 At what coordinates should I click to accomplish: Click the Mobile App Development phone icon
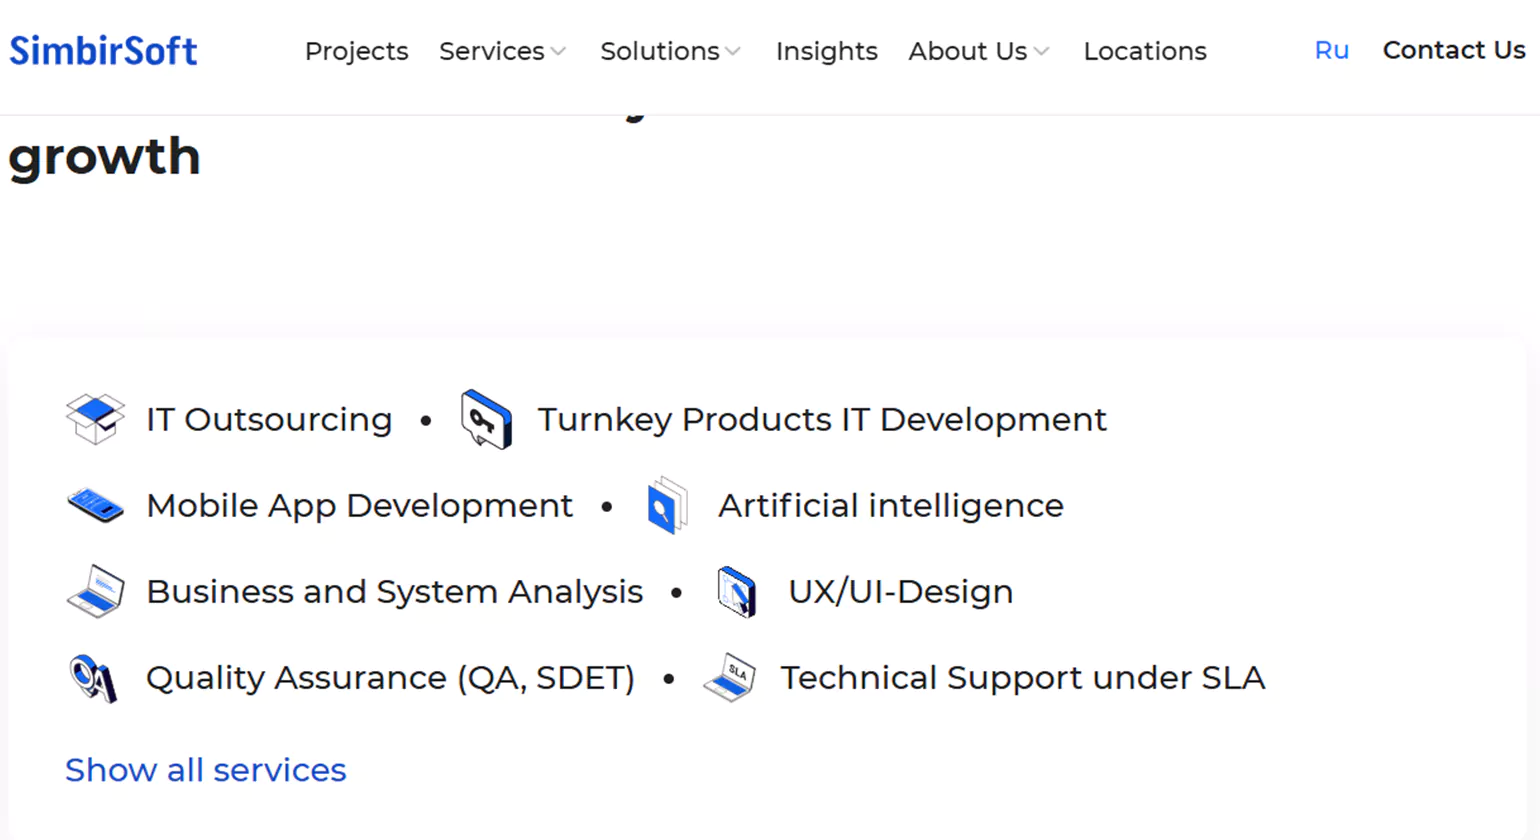(x=95, y=505)
